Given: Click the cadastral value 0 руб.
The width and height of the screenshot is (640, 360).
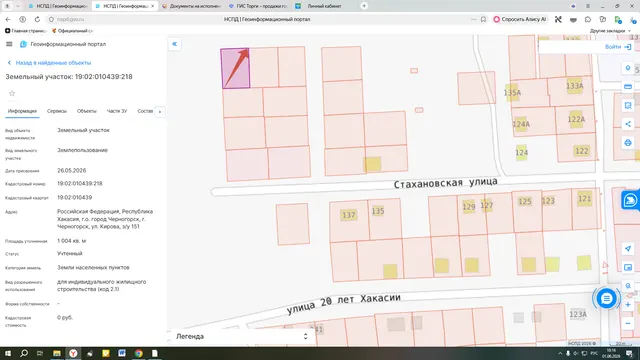Looking at the screenshot, I should (x=65, y=318).
